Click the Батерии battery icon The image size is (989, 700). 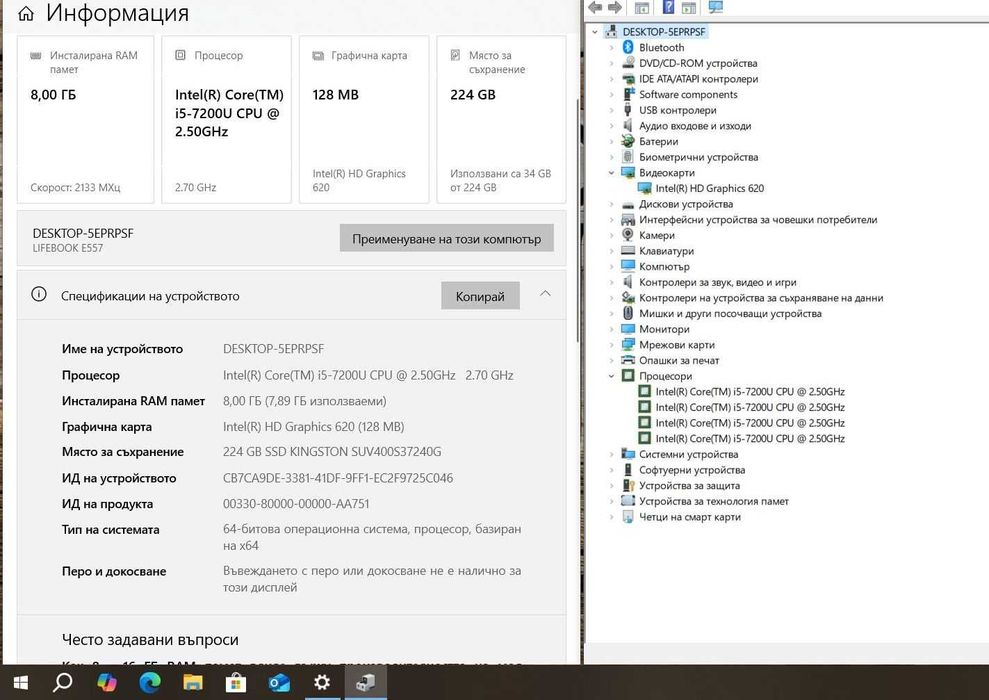coord(628,141)
